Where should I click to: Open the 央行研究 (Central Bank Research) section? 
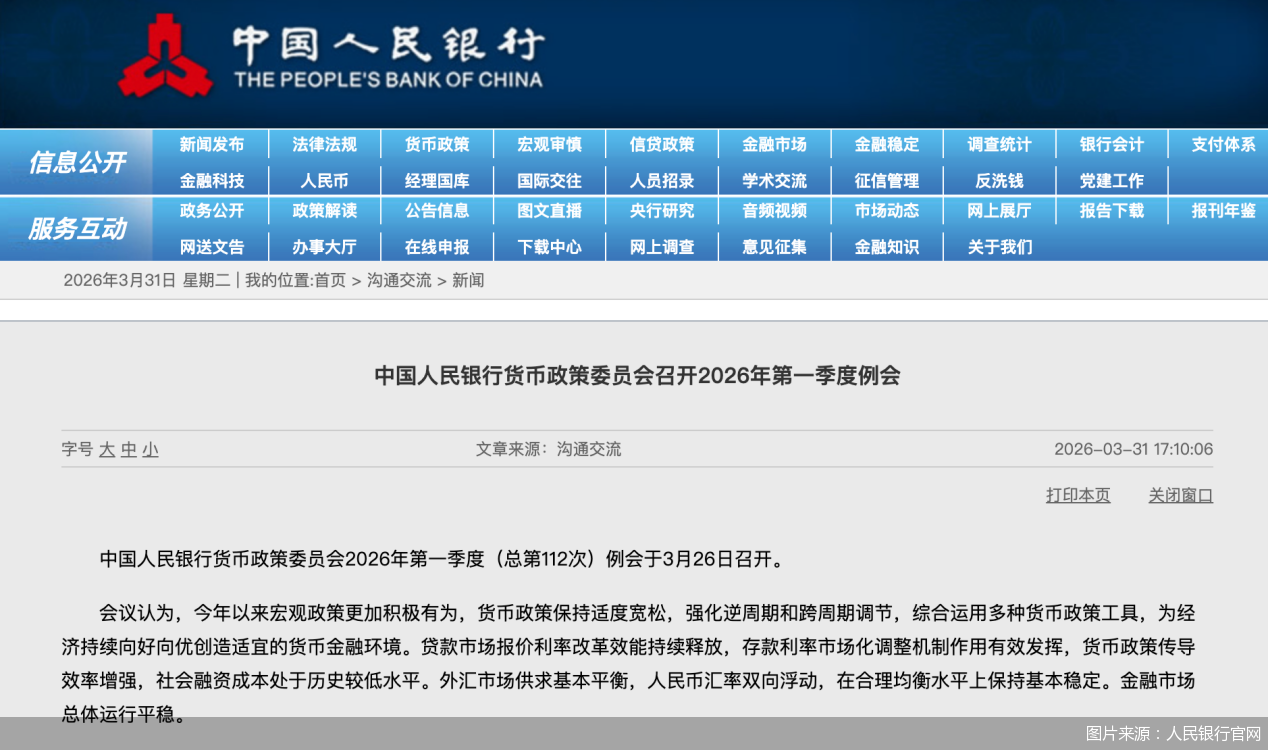pos(661,211)
